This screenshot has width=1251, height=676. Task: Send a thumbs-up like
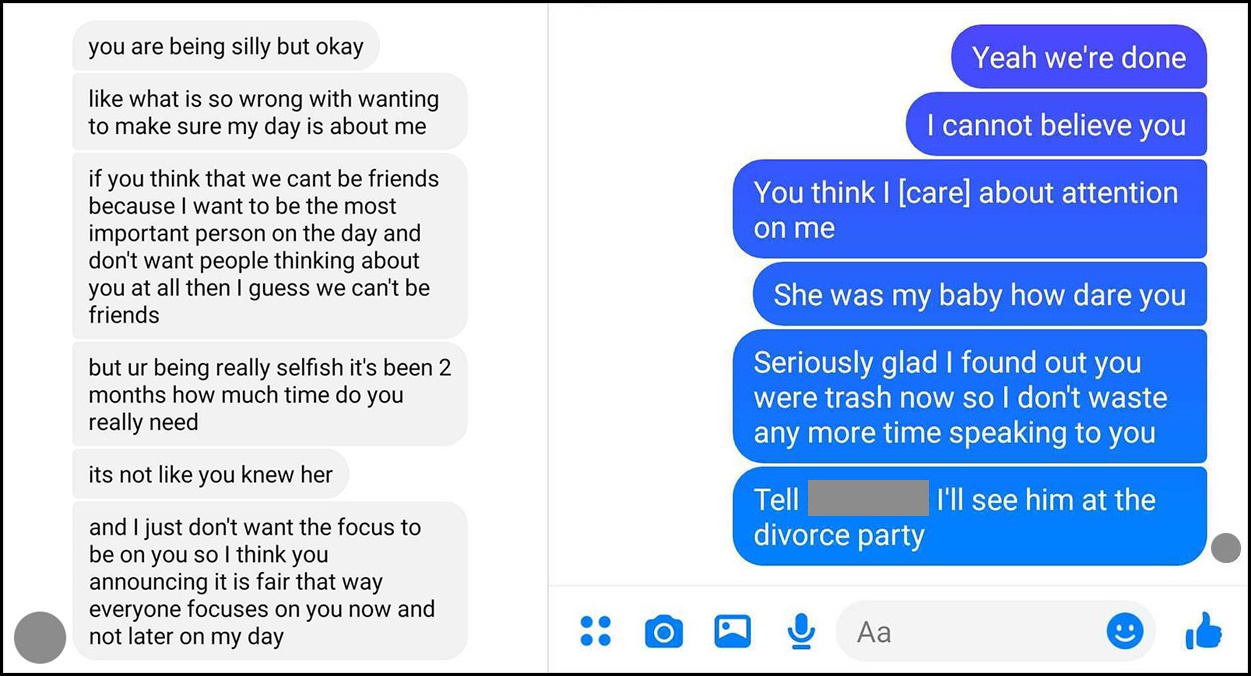point(1203,632)
